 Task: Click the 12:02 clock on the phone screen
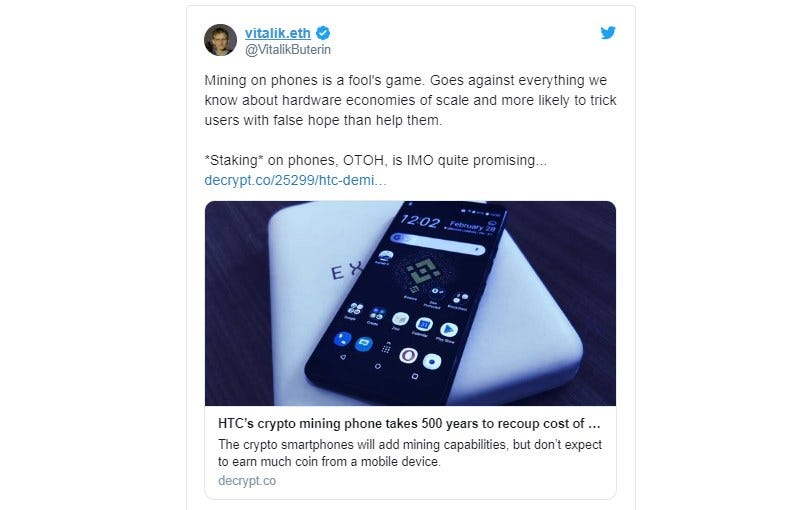pos(420,221)
